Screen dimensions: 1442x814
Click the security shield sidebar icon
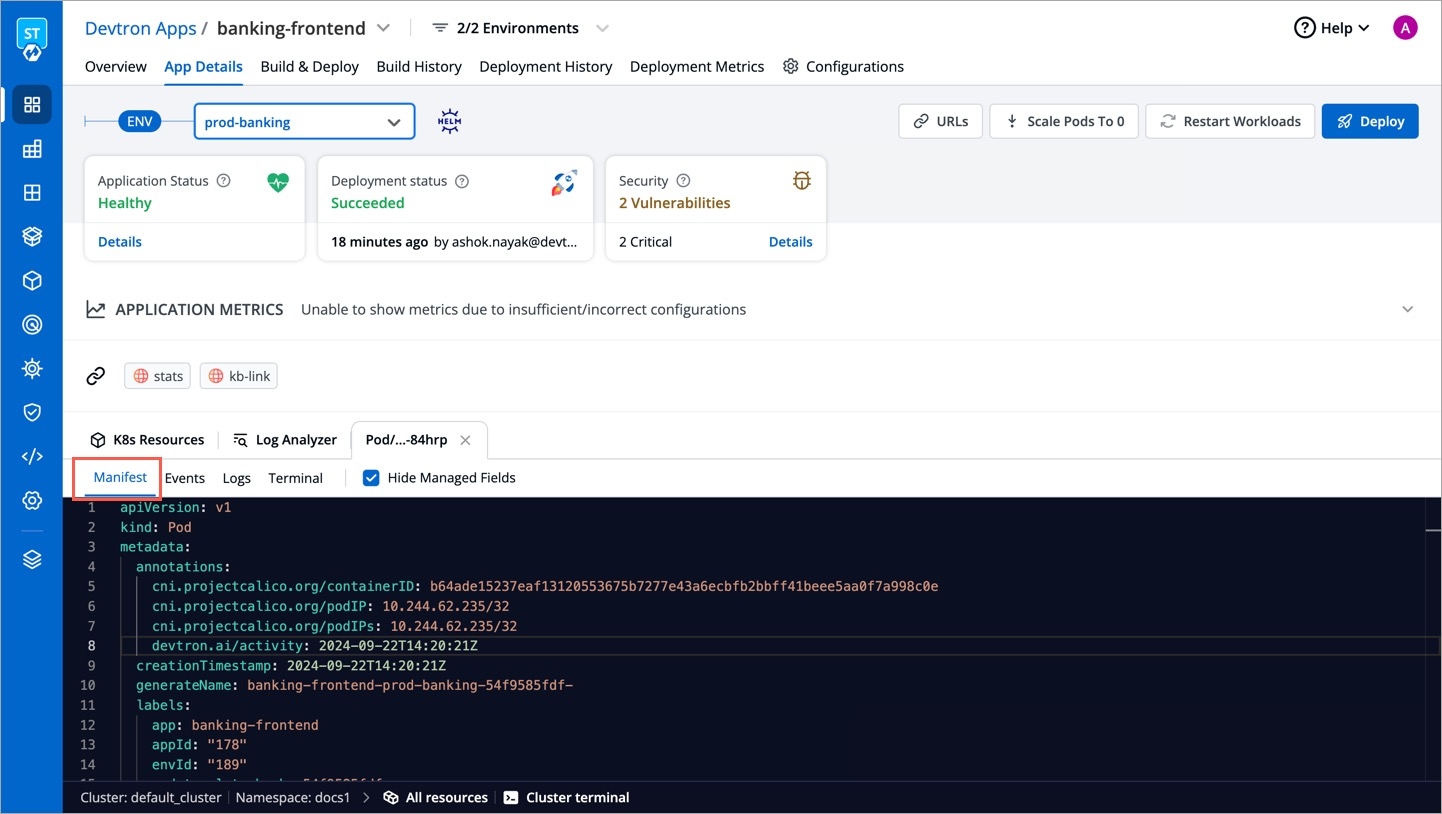point(32,412)
